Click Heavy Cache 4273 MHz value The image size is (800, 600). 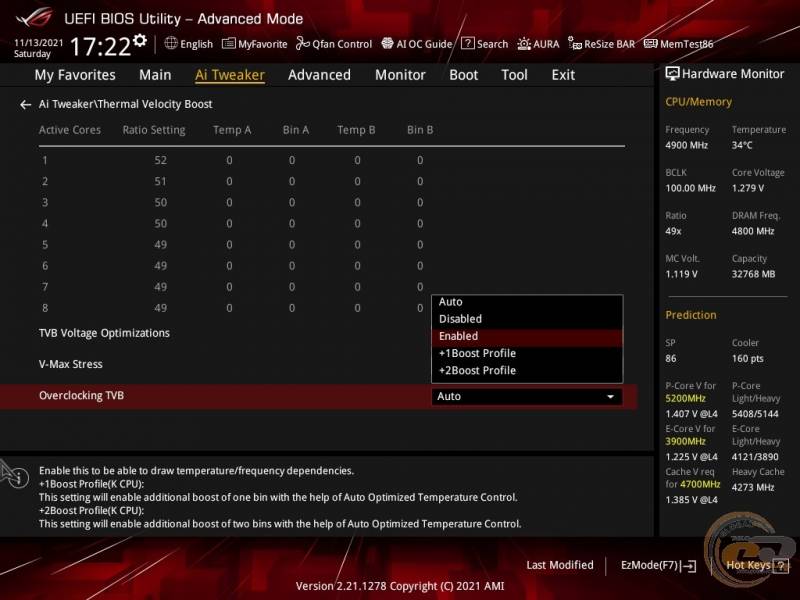pyautogui.click(x=753, y=487)
